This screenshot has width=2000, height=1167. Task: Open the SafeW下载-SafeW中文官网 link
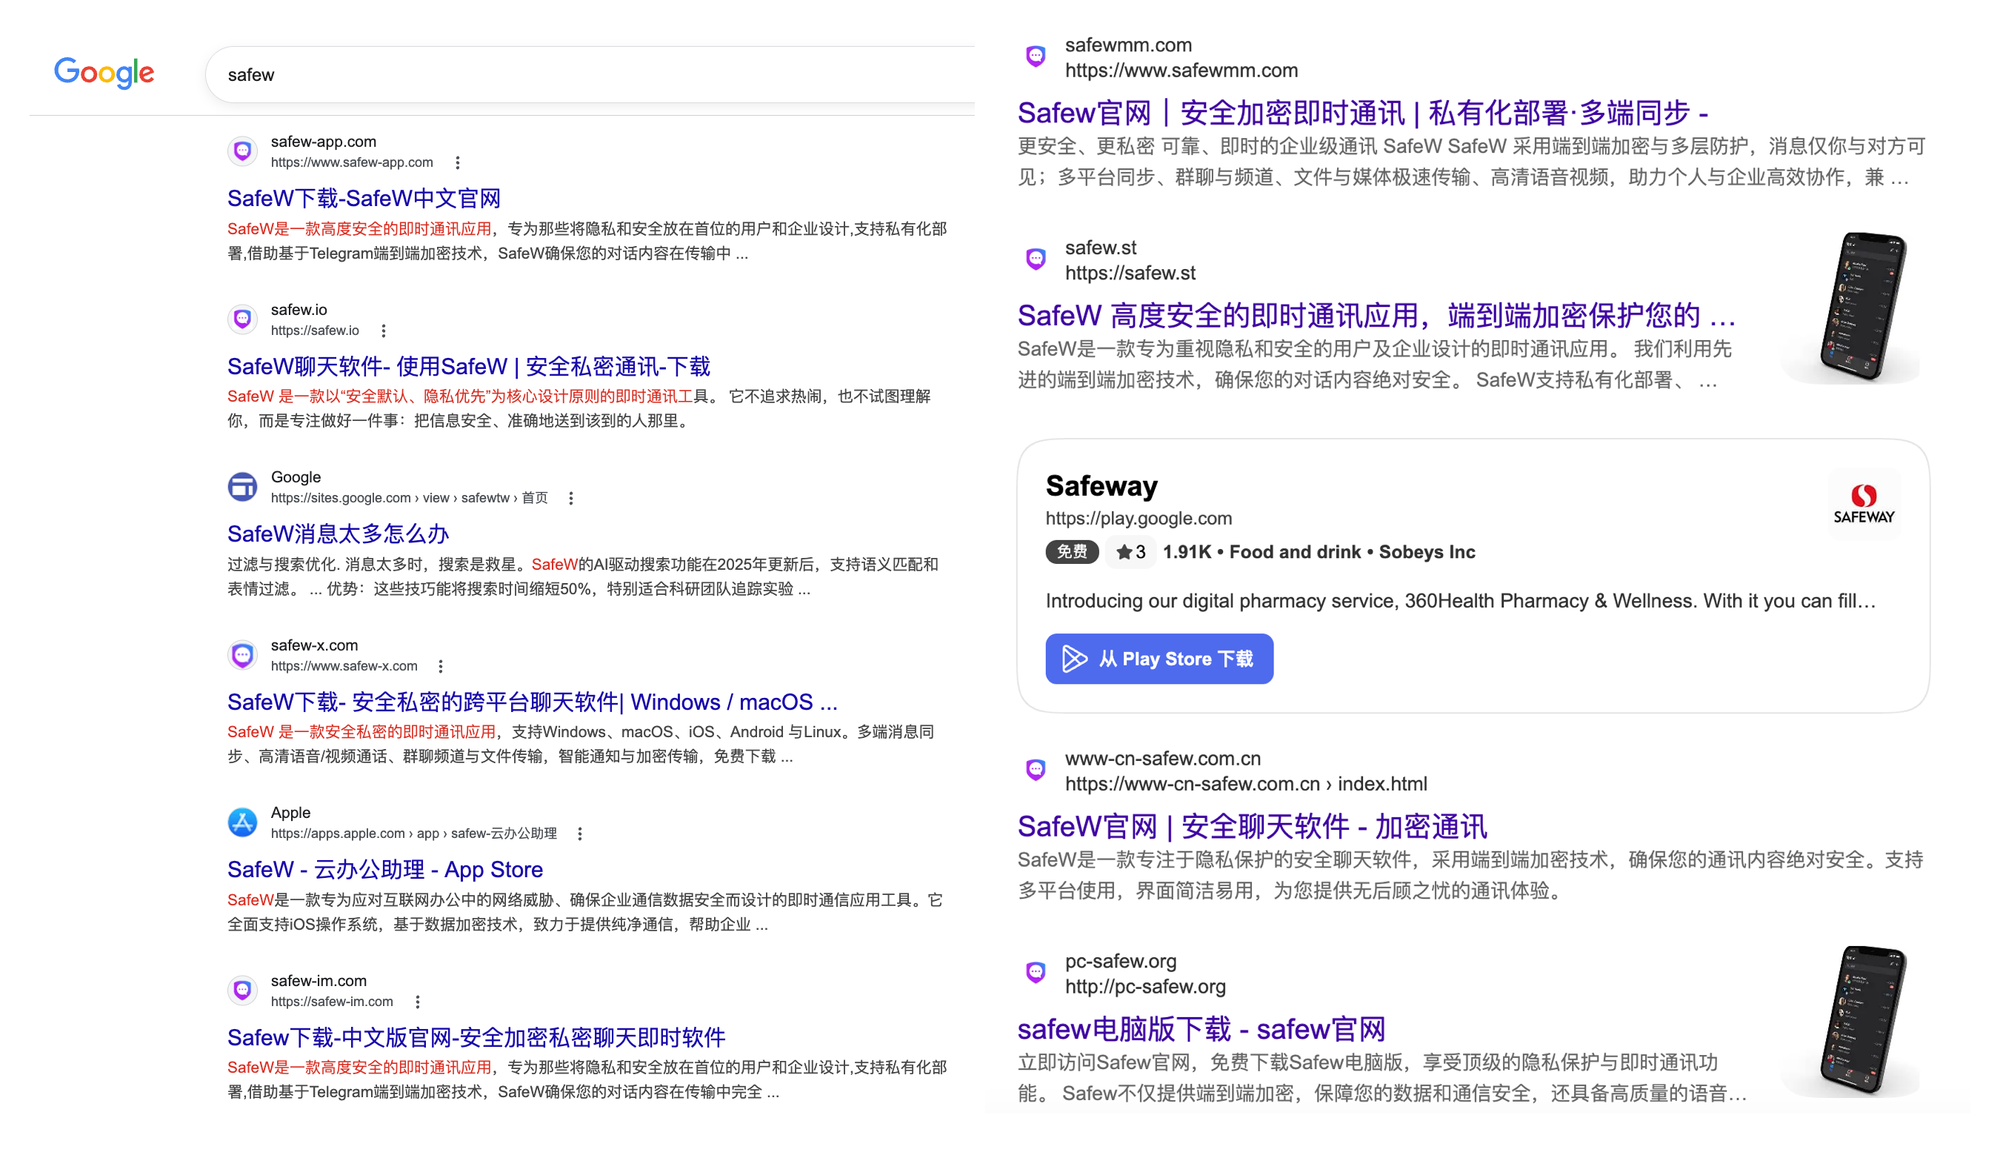364,199
